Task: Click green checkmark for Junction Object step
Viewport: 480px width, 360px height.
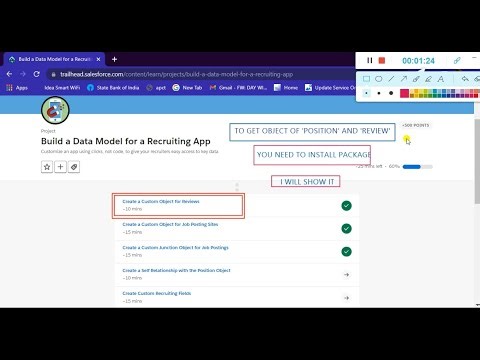Action: coord(347,252)
